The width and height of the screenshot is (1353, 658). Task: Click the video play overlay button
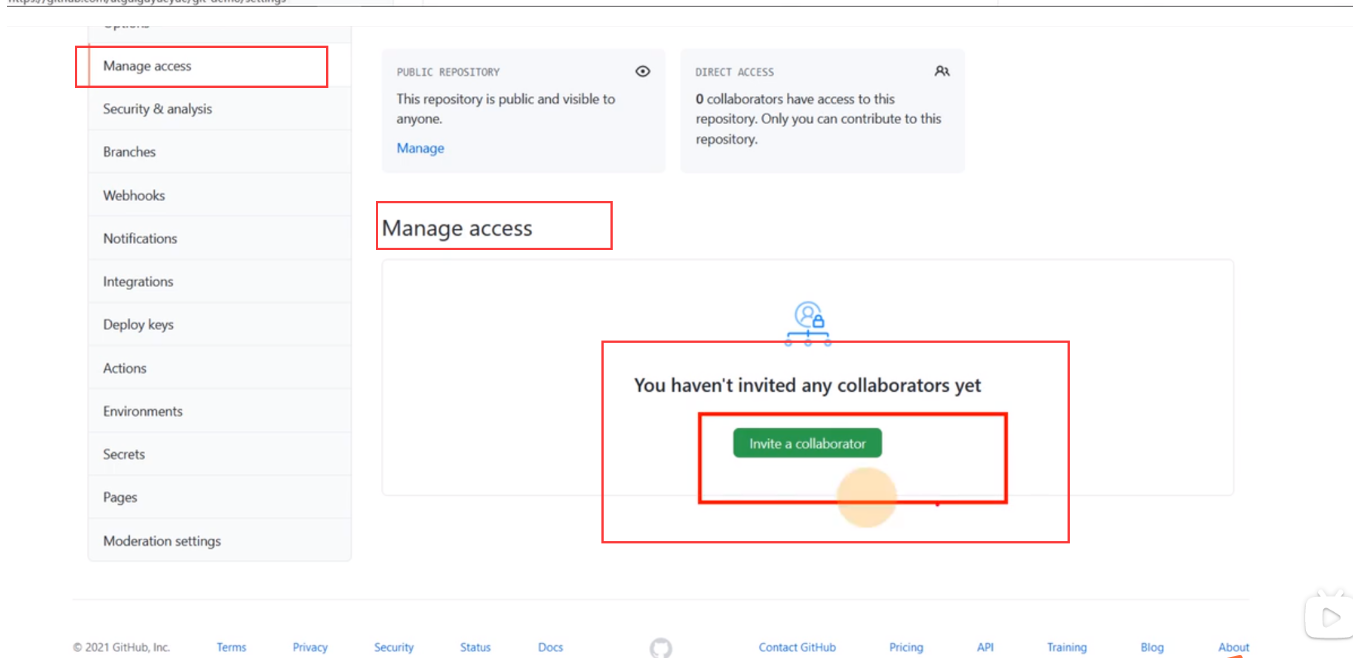pos(1328,617)
